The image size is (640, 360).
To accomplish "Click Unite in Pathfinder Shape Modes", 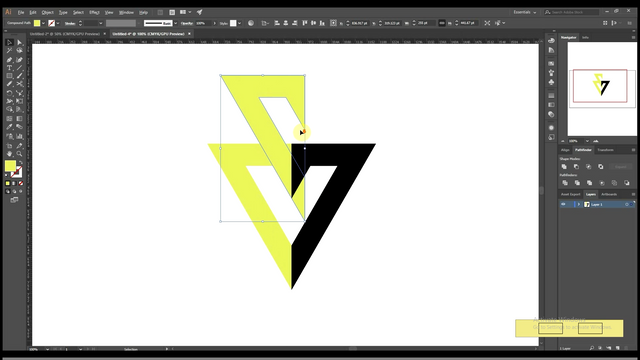I will (x=564, y=167).
